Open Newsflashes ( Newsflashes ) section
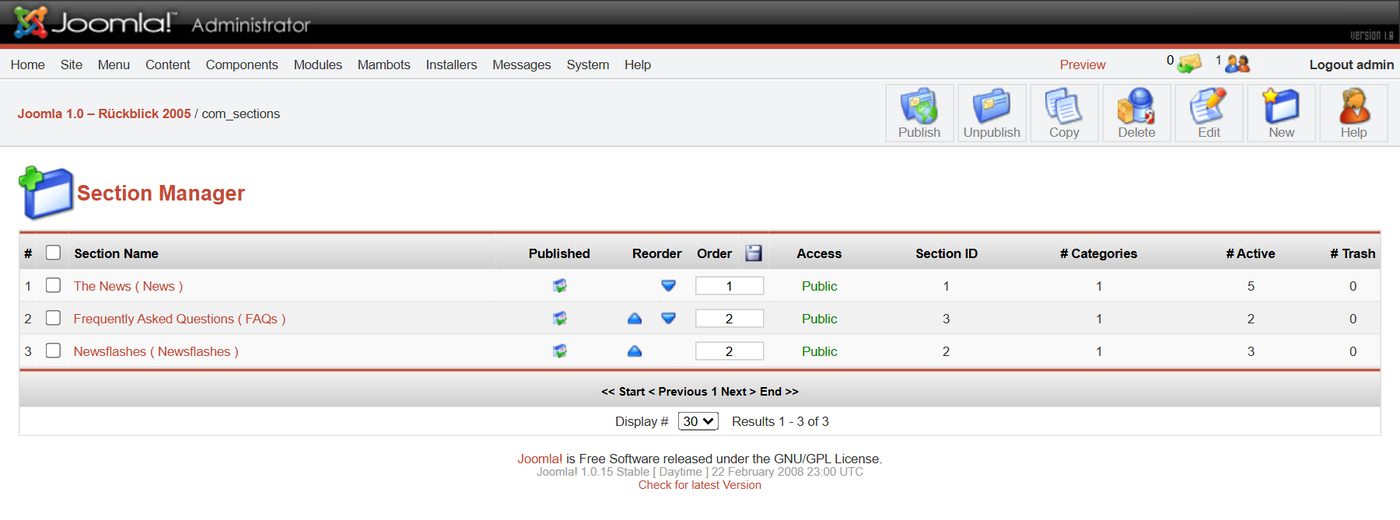This screenshot has height=520, width=1400. pyautogui.click(x=156, y=351)
